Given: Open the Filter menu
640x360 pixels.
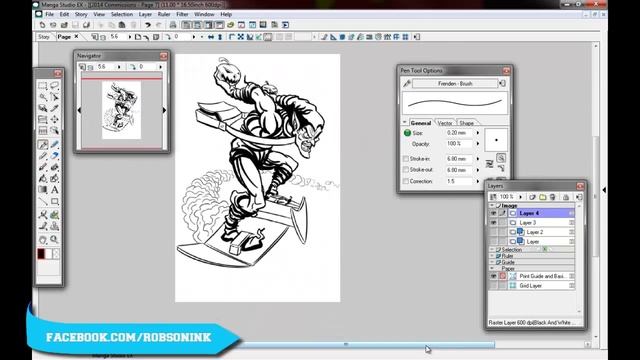Looking at the screenshot, I should point(182,14).
